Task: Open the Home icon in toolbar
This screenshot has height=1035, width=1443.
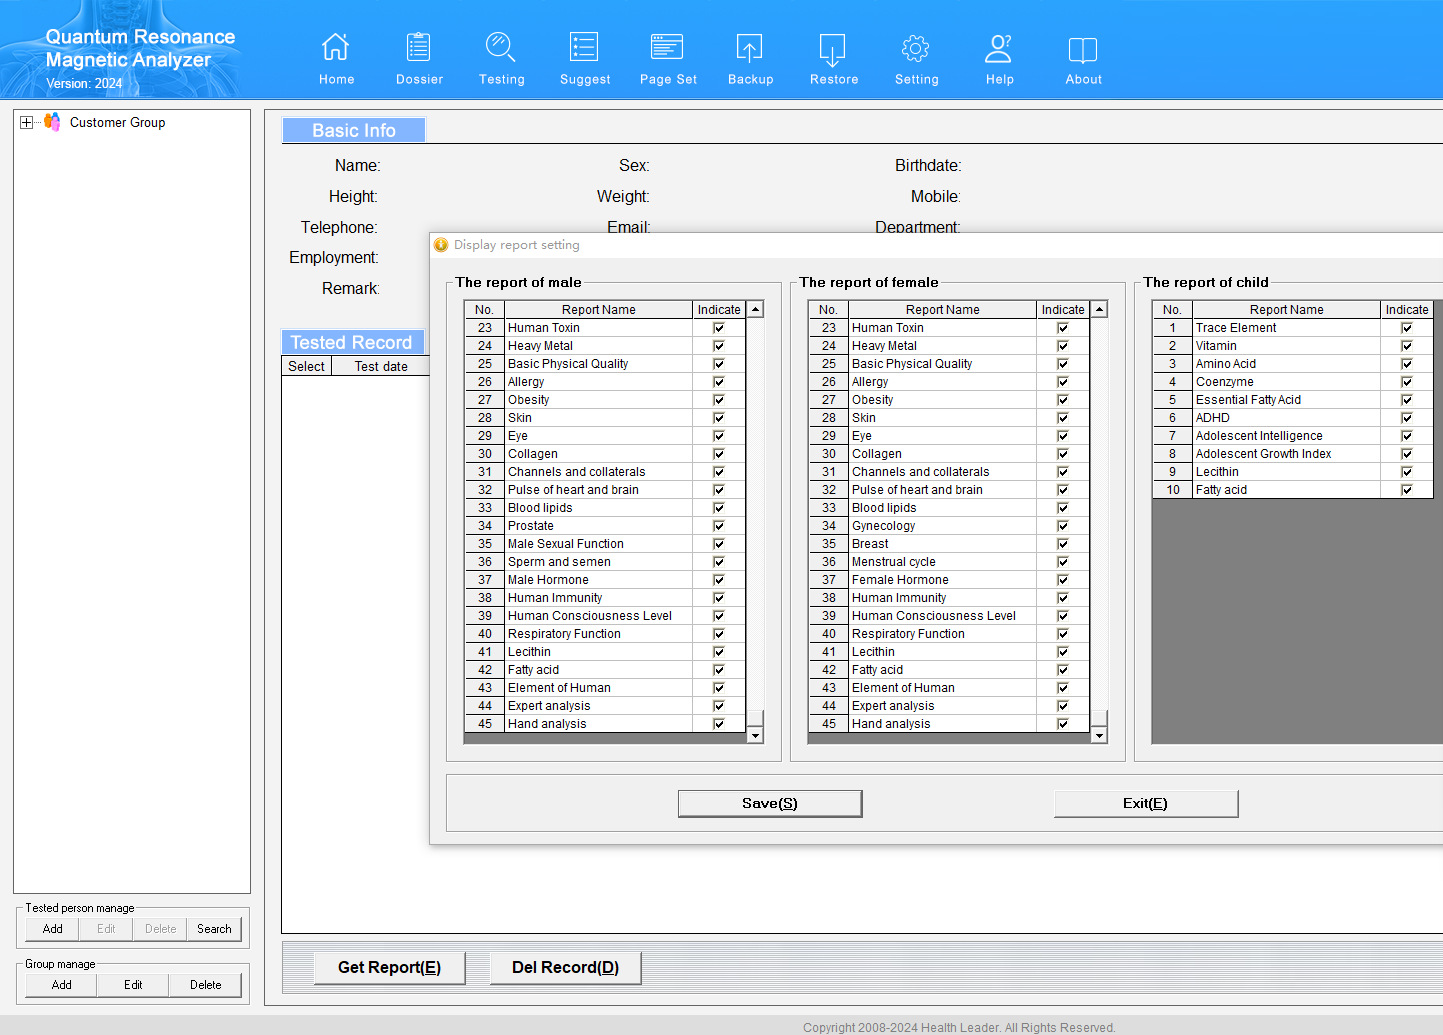Action: click(336, 48)
